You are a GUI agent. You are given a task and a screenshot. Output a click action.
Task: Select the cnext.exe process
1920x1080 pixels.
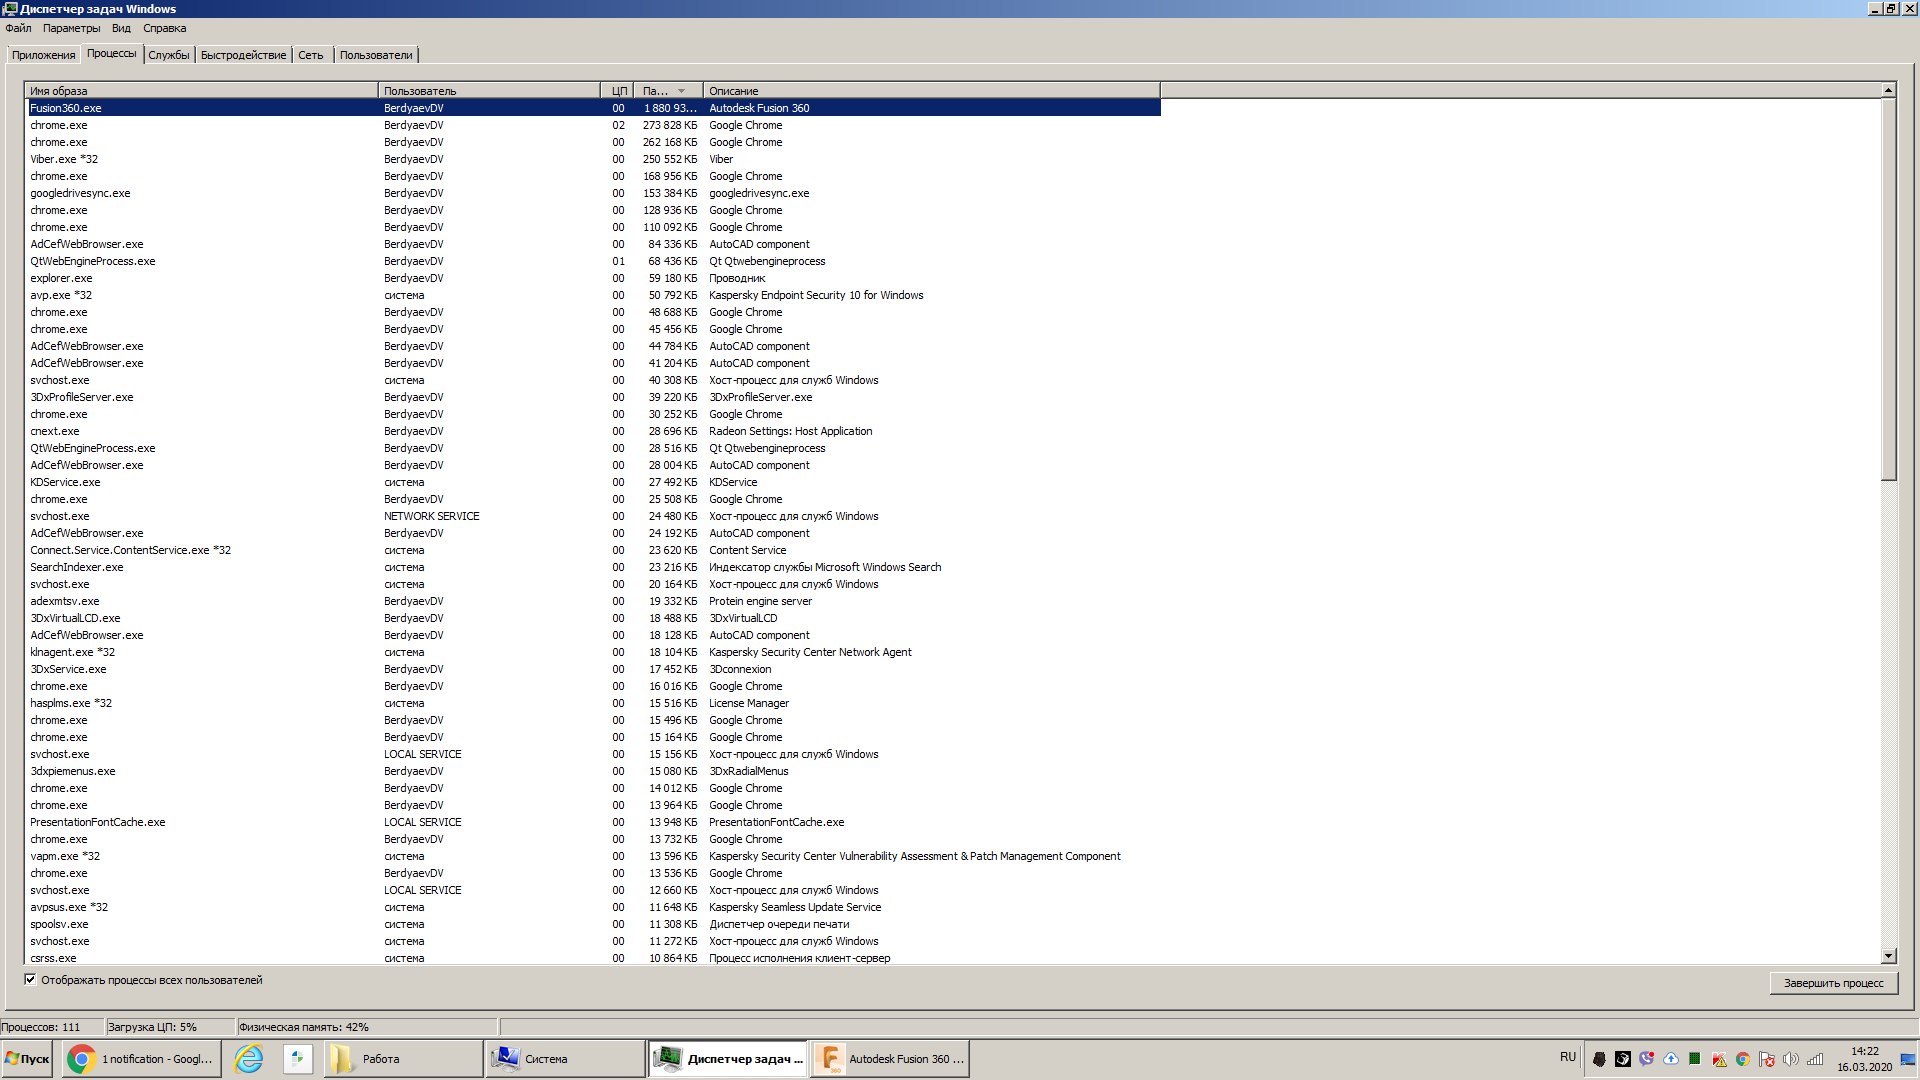(593, 431)
